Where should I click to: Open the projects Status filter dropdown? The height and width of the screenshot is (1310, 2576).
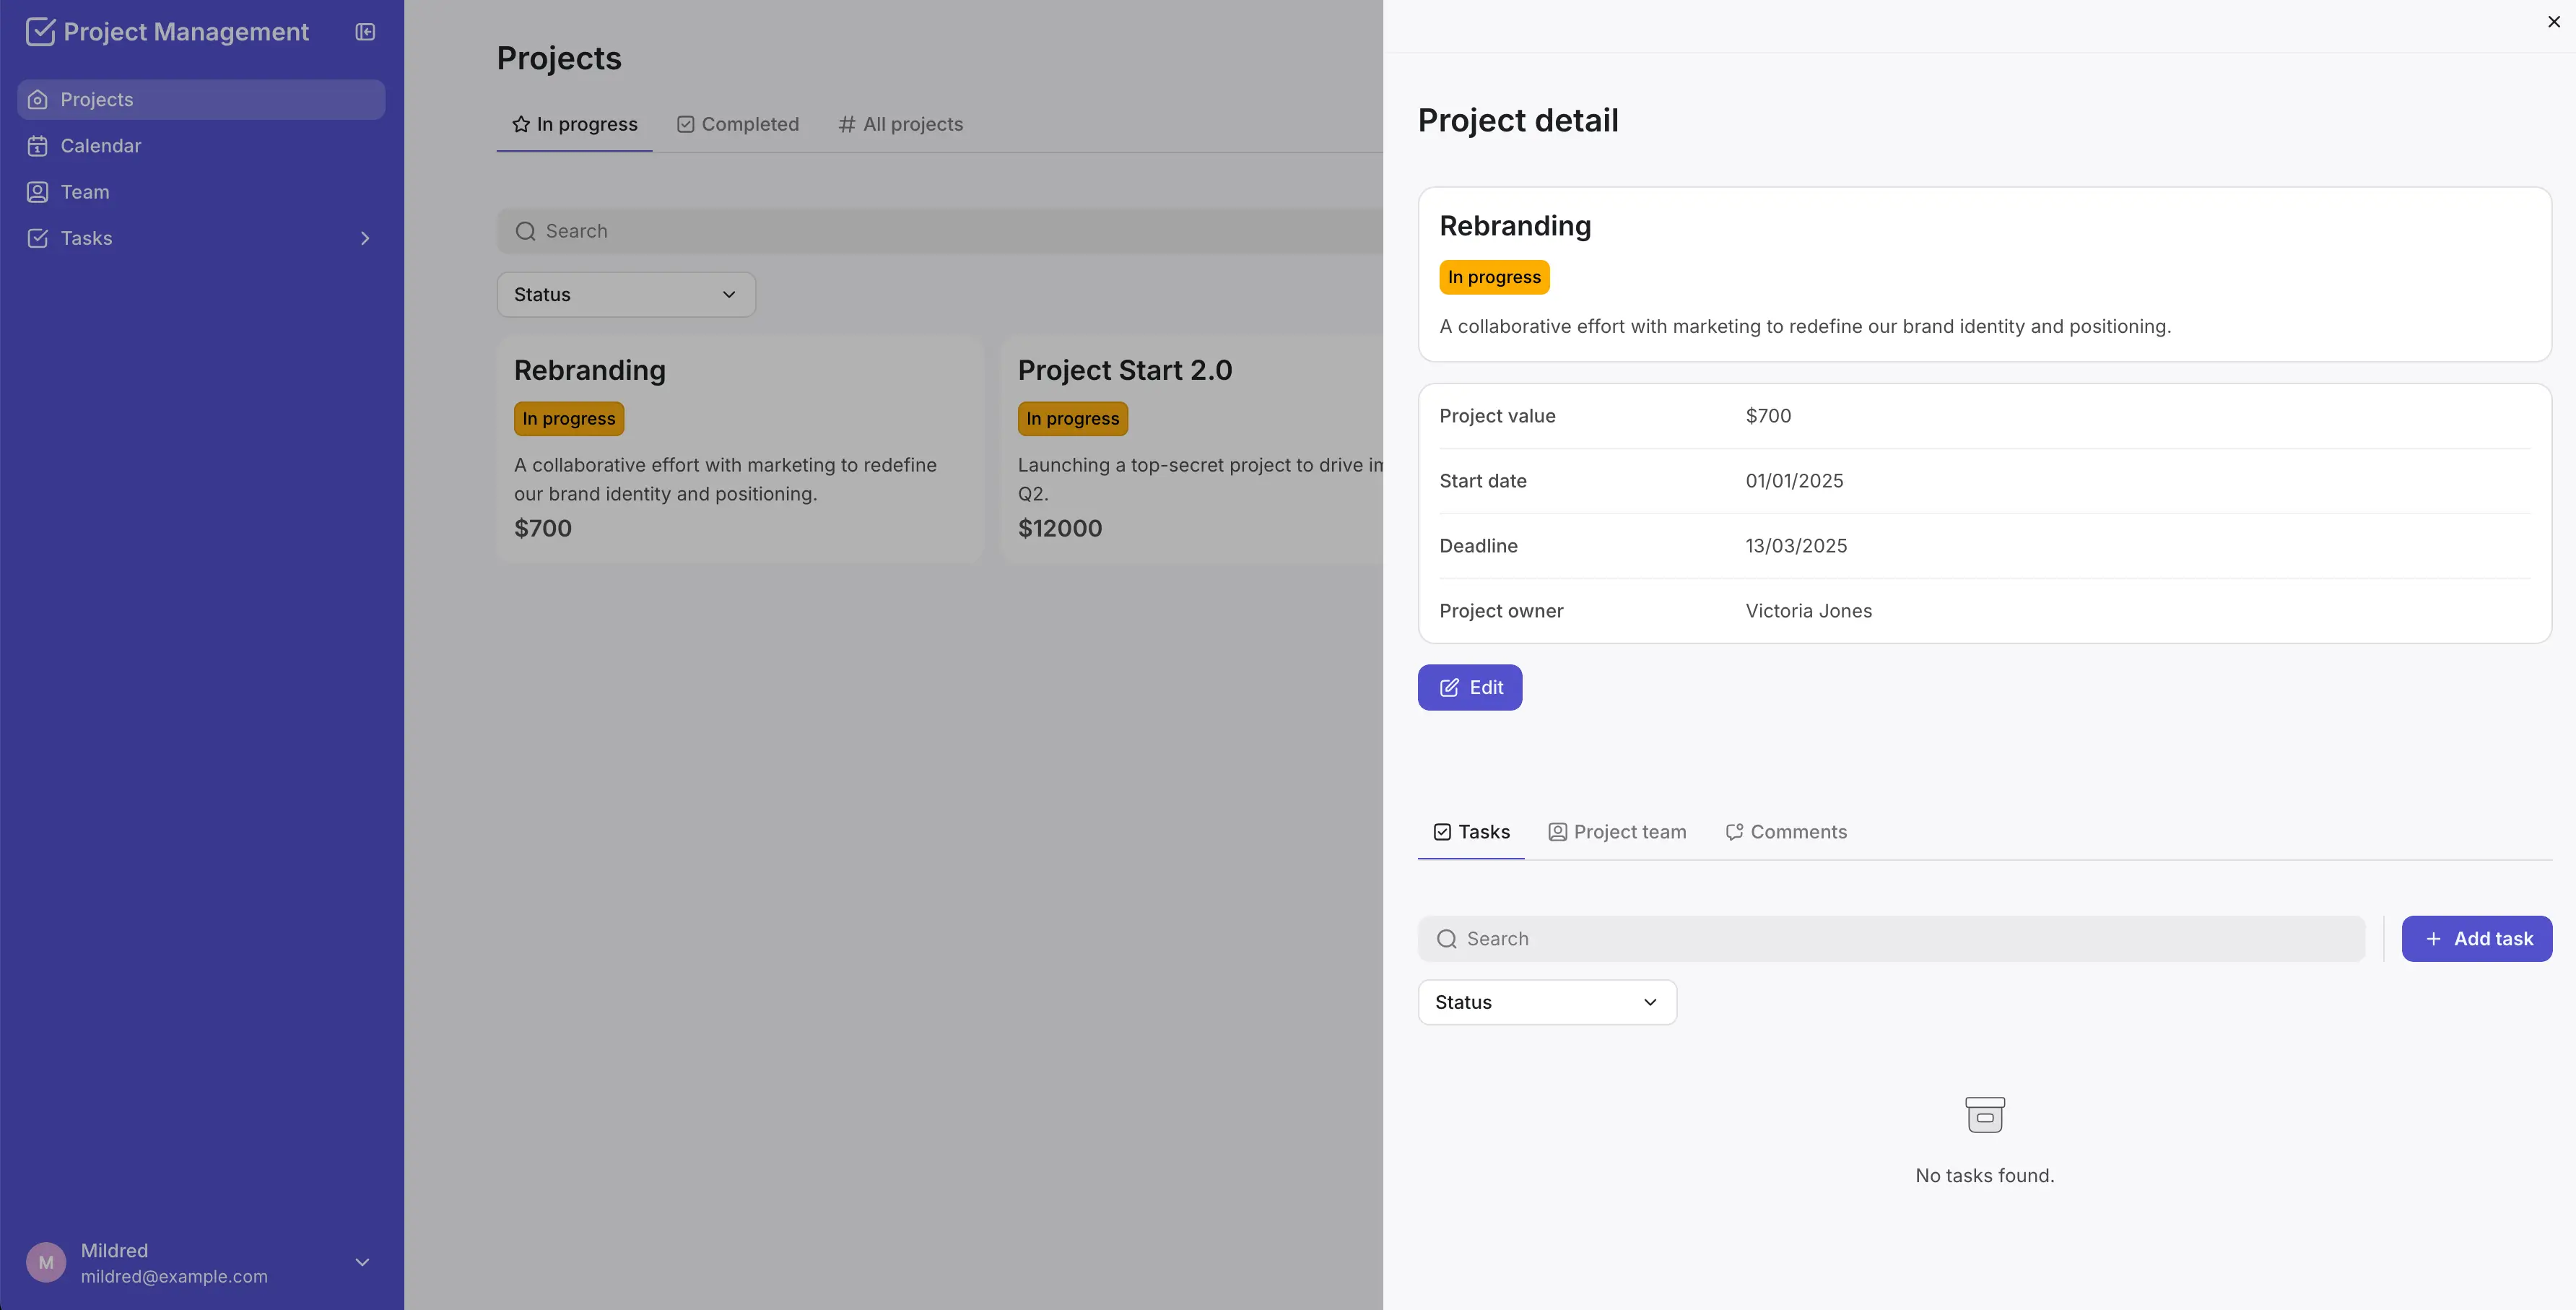coord(625,295)
